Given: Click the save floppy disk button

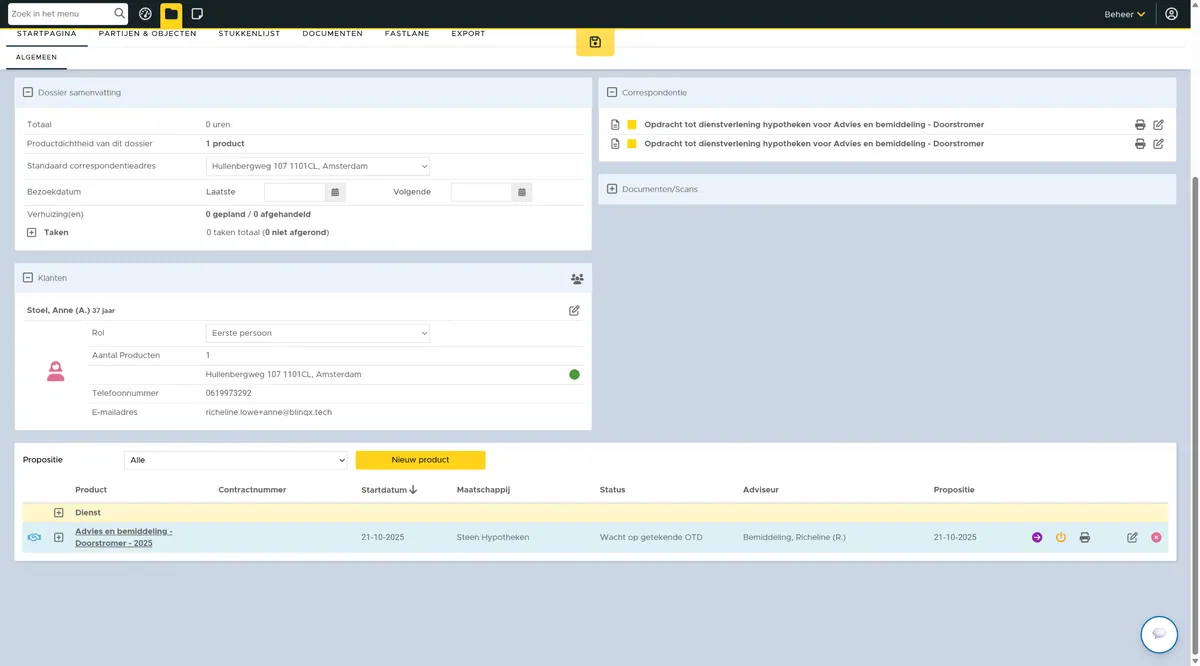Looking at the screenshot, I should tap(595, 42).
